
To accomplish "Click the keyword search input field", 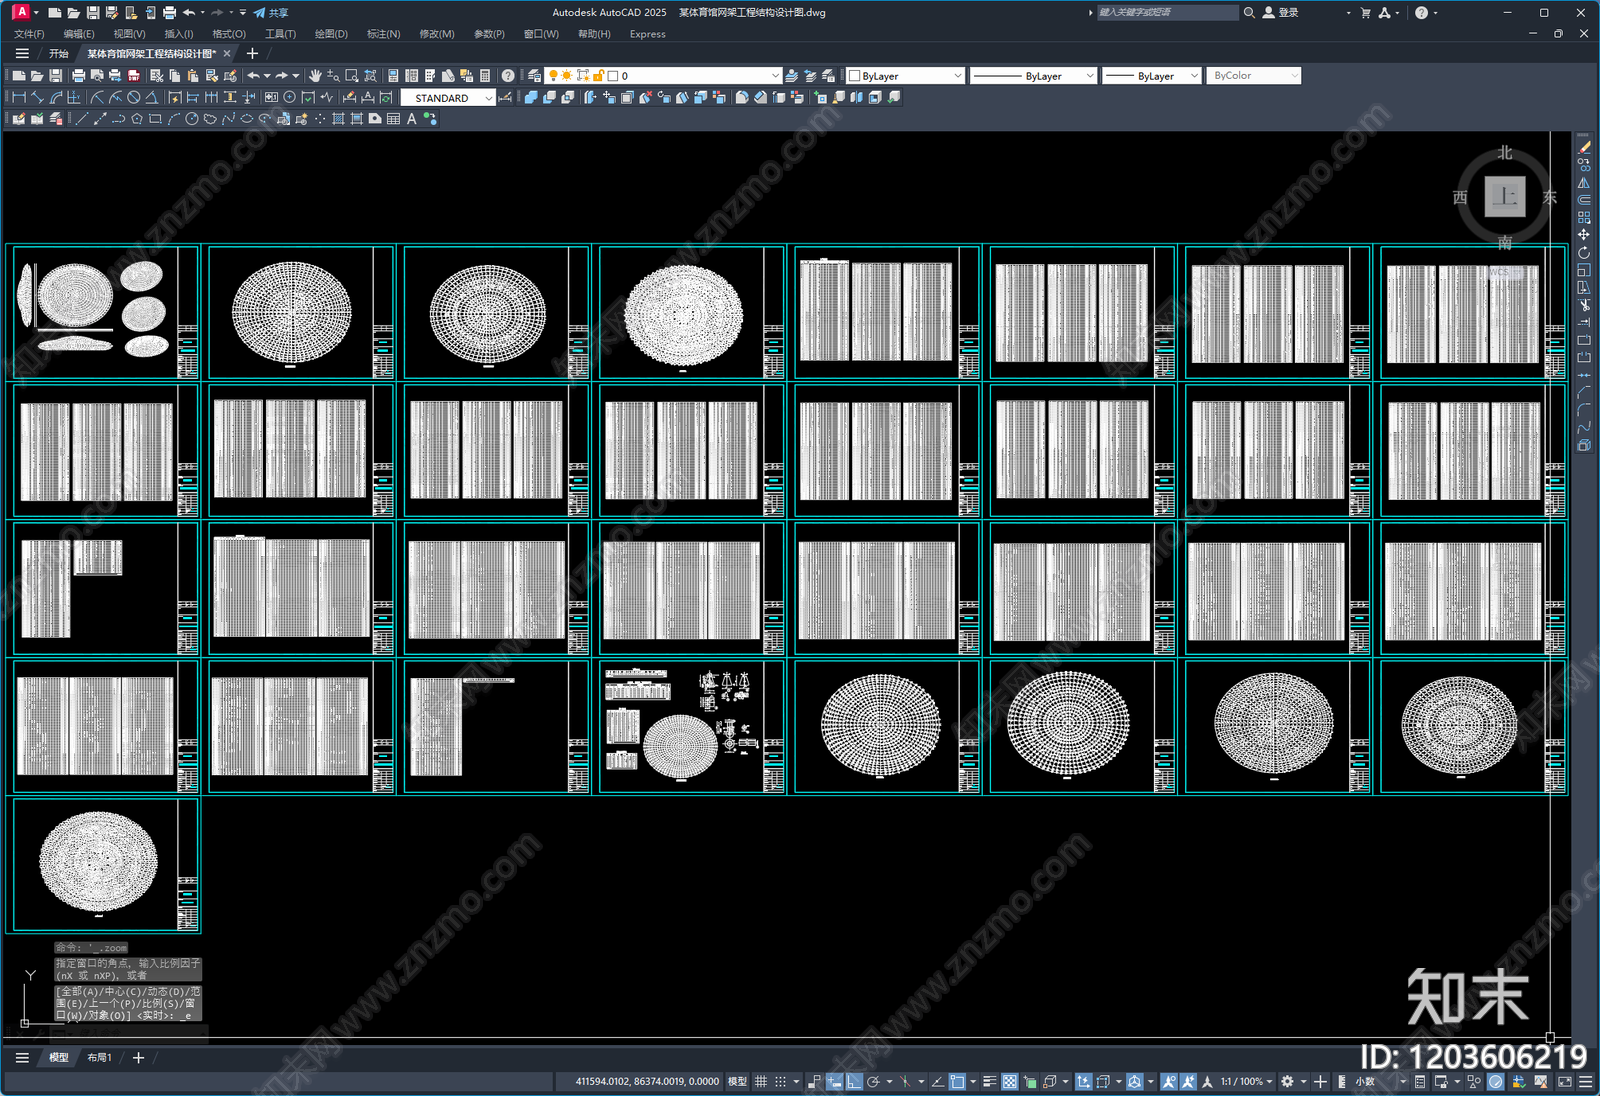I will tap(1166, 13).
